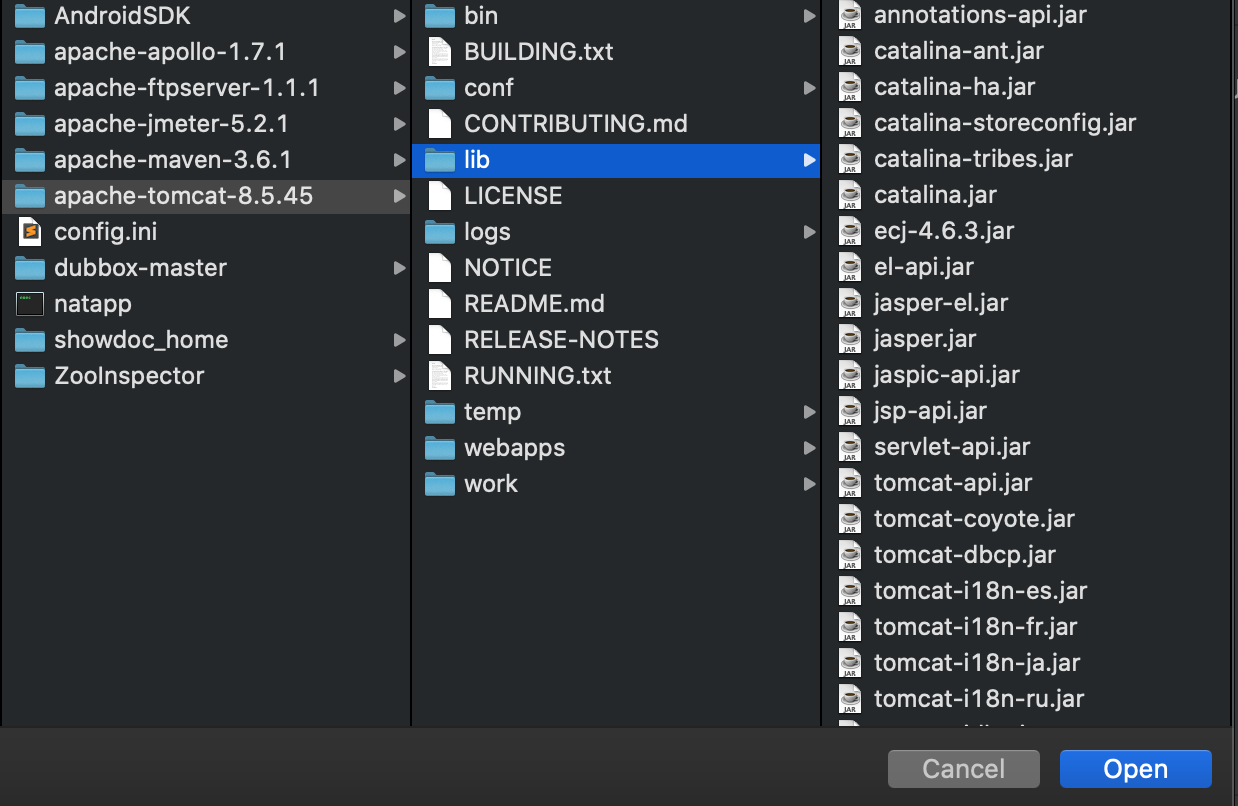1238x806 pixels.
Task: Click the LICENSE file icon
Action: tap(440, 196)
